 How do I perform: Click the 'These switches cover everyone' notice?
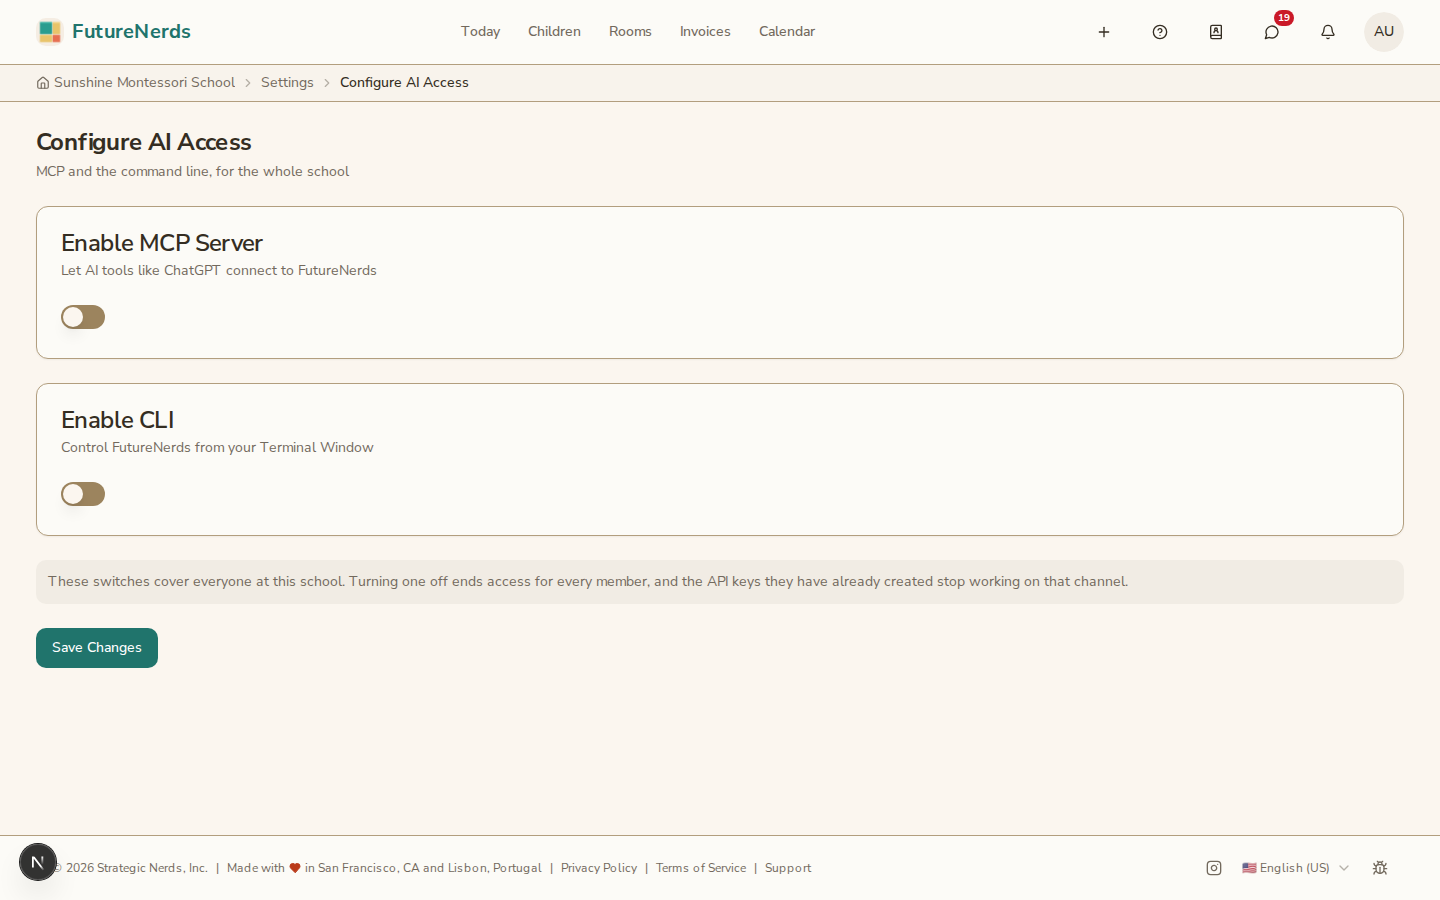pyautogui.click(x=720, y=582)
